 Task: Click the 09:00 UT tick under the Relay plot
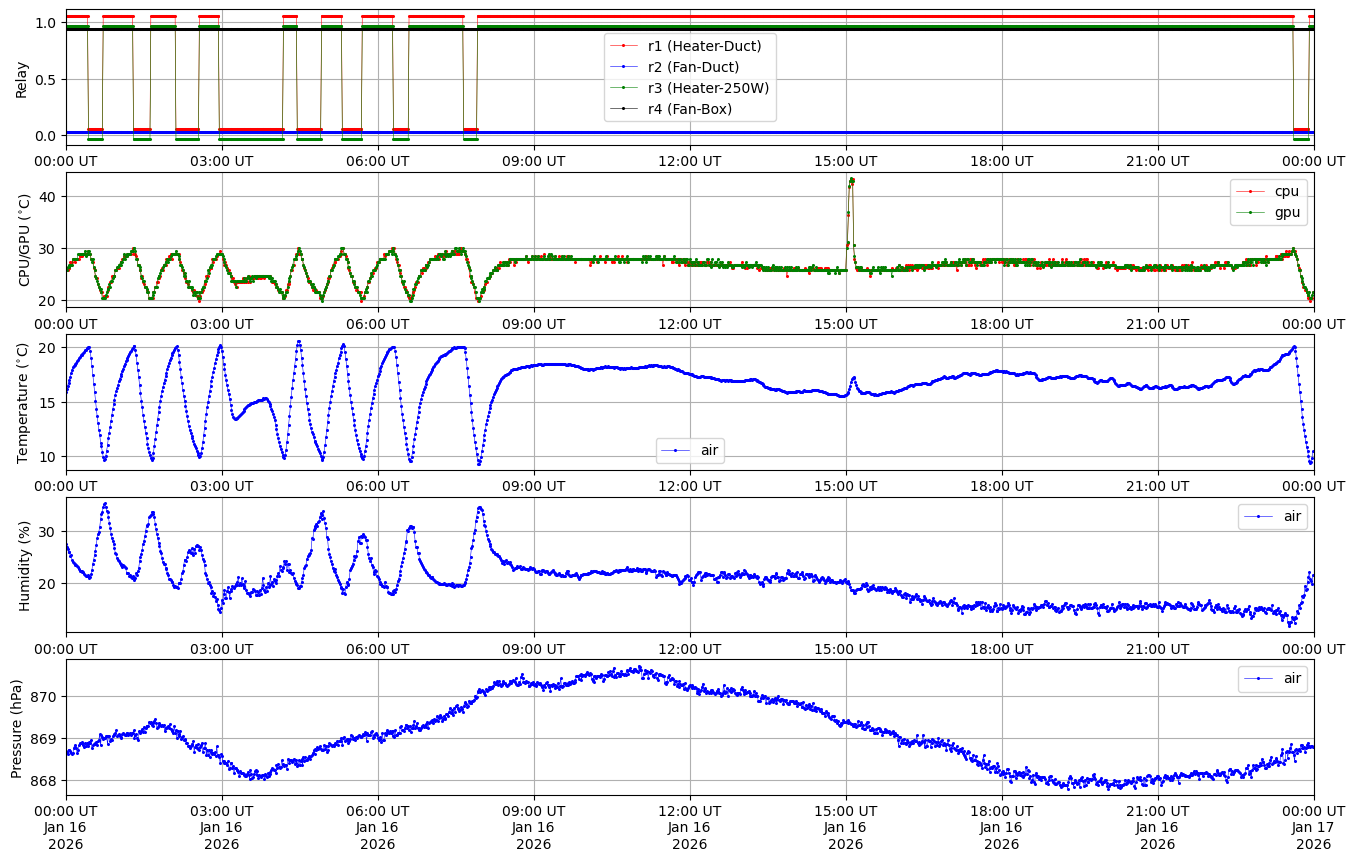(533, 161)
